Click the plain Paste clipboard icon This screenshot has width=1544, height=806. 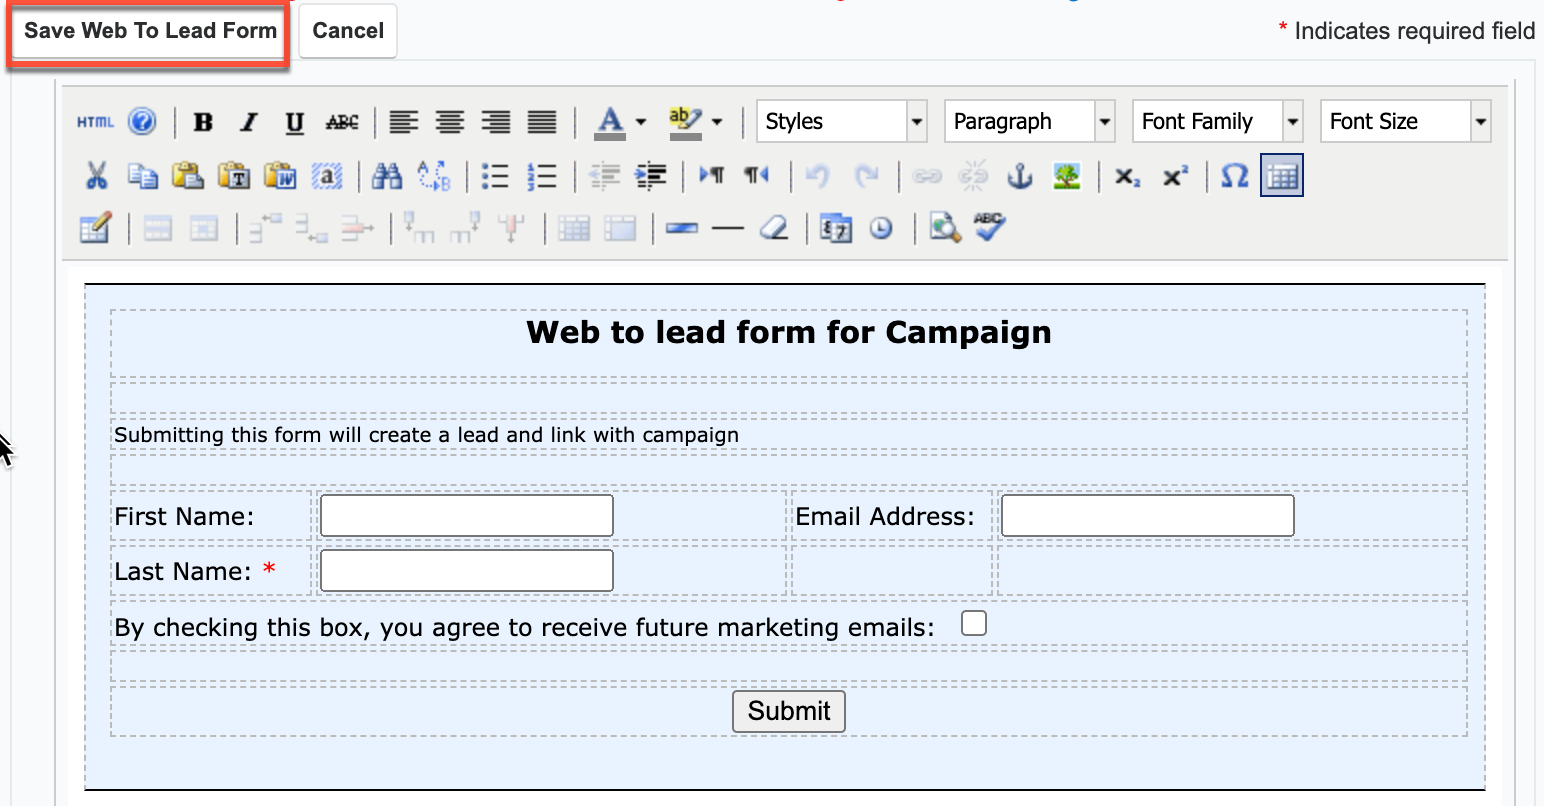coord(188,176)
